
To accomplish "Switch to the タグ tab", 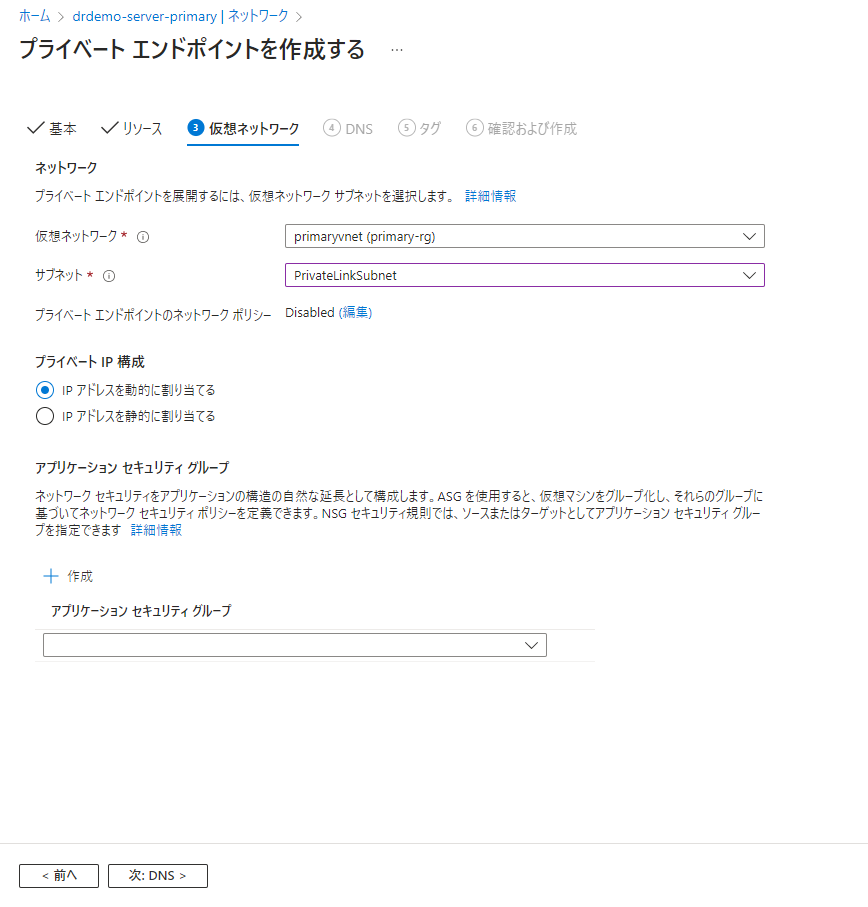I will click(x=419, y=128).
